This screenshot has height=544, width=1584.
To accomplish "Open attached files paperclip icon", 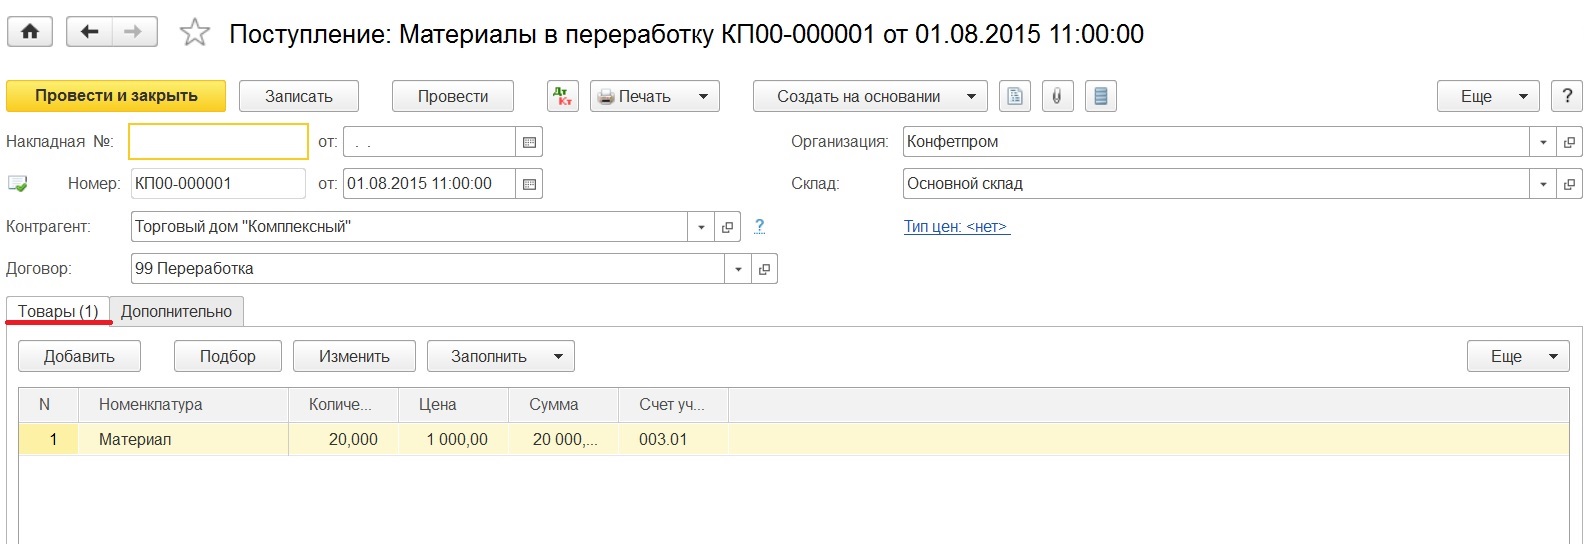I will [x=1057, y=96].
